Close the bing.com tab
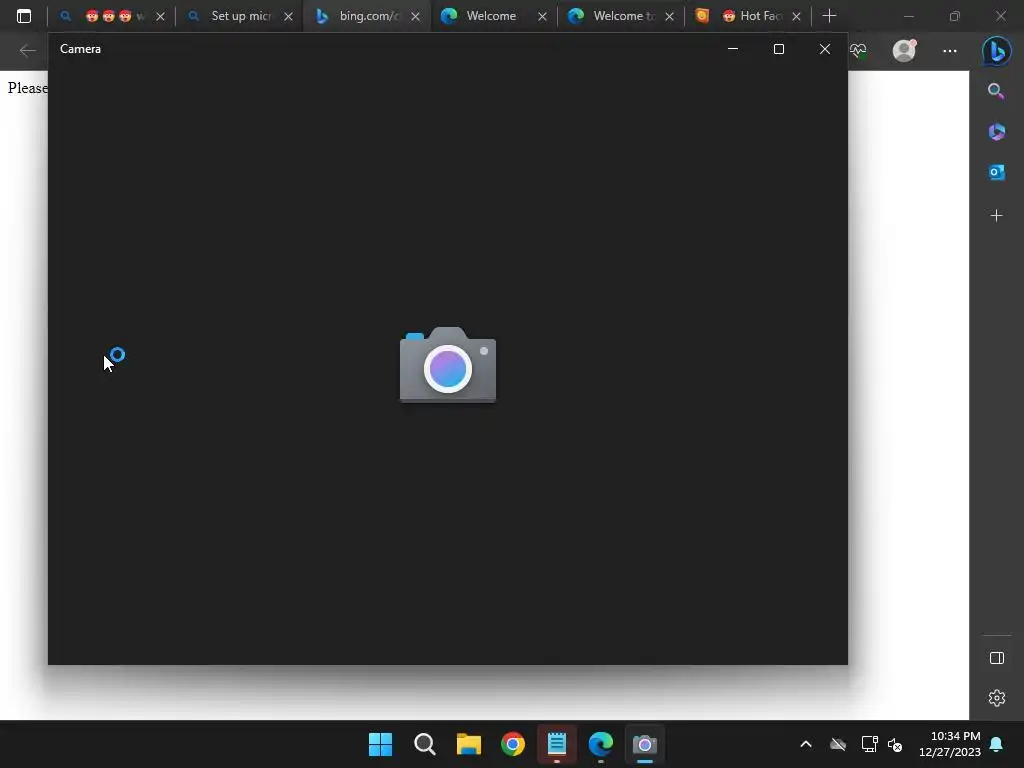Screen dimensions: 1024x768 coord(415,16)
